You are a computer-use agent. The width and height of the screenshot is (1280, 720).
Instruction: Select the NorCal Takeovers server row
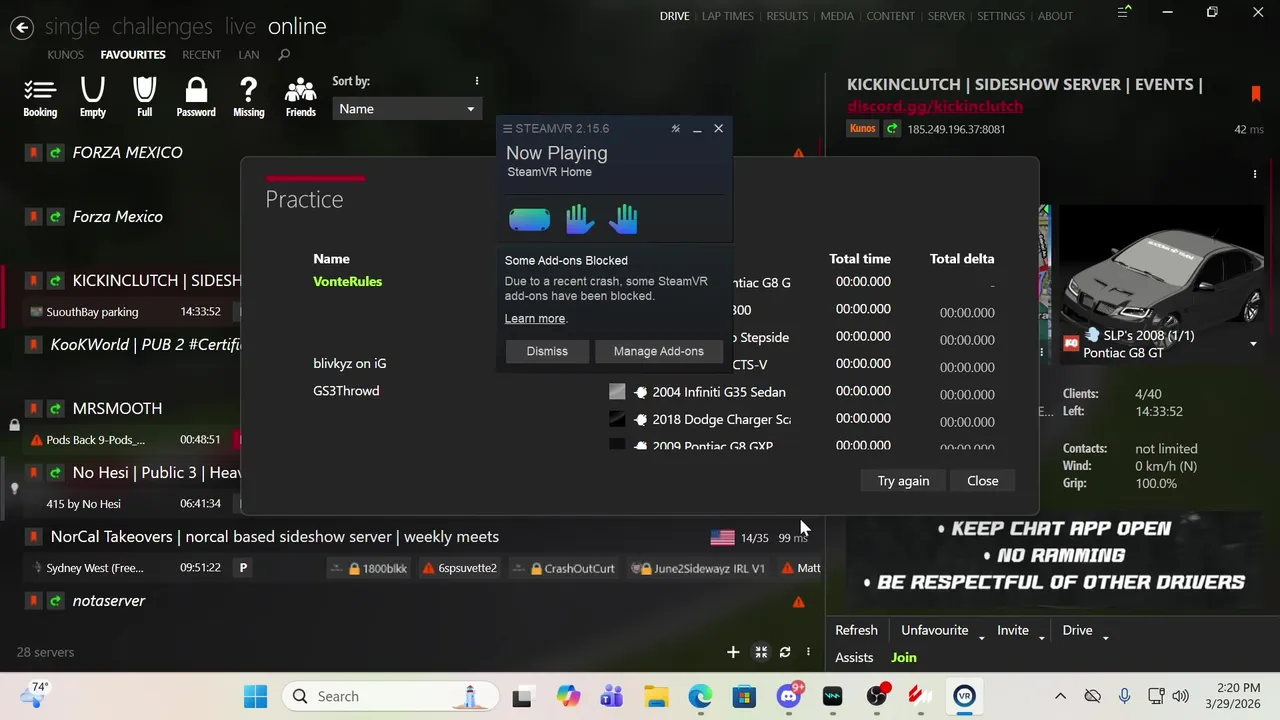[x=412, y=552]
